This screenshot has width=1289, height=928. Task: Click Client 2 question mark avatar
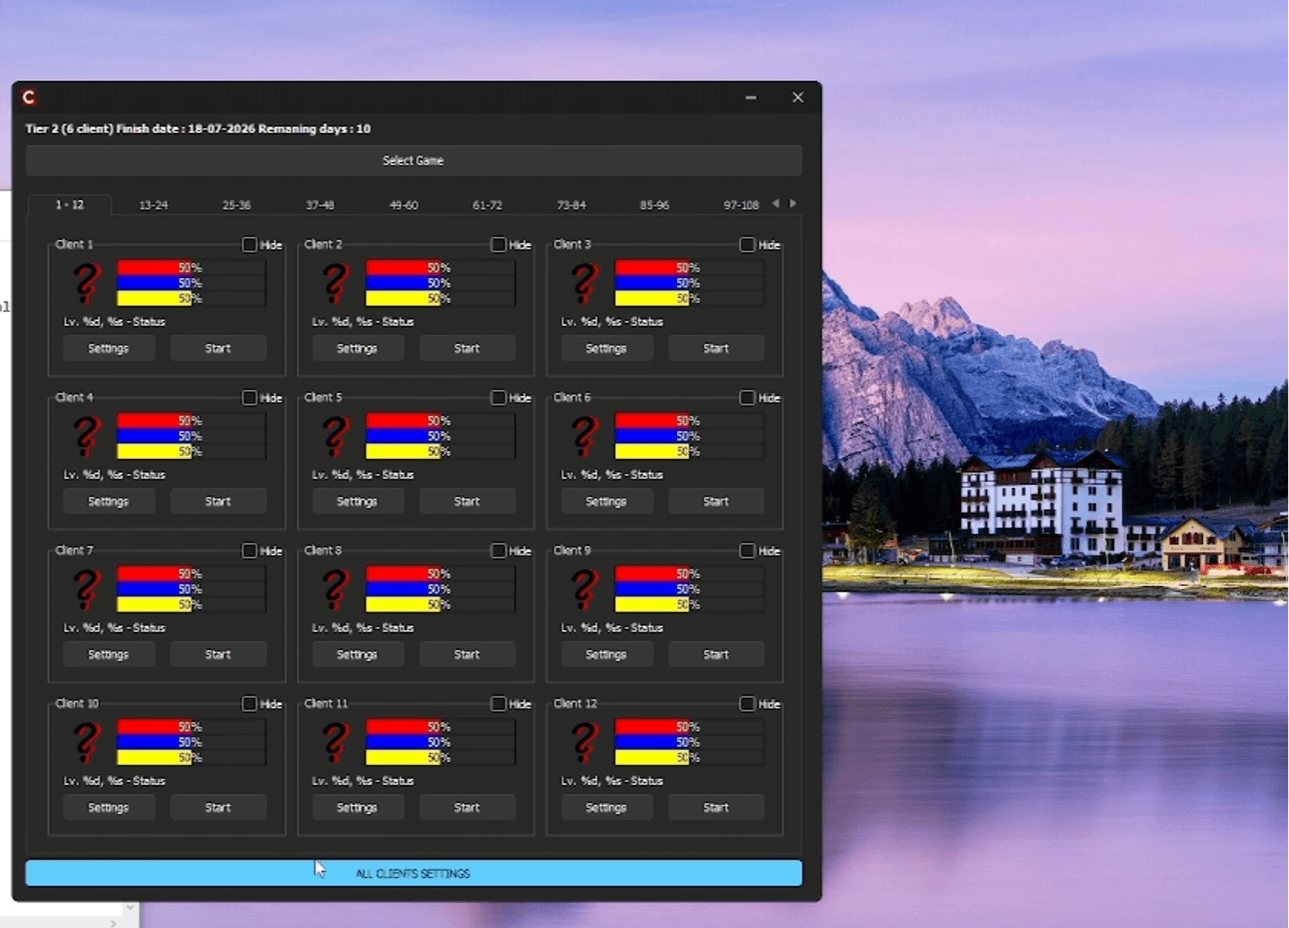coord(335,284)
